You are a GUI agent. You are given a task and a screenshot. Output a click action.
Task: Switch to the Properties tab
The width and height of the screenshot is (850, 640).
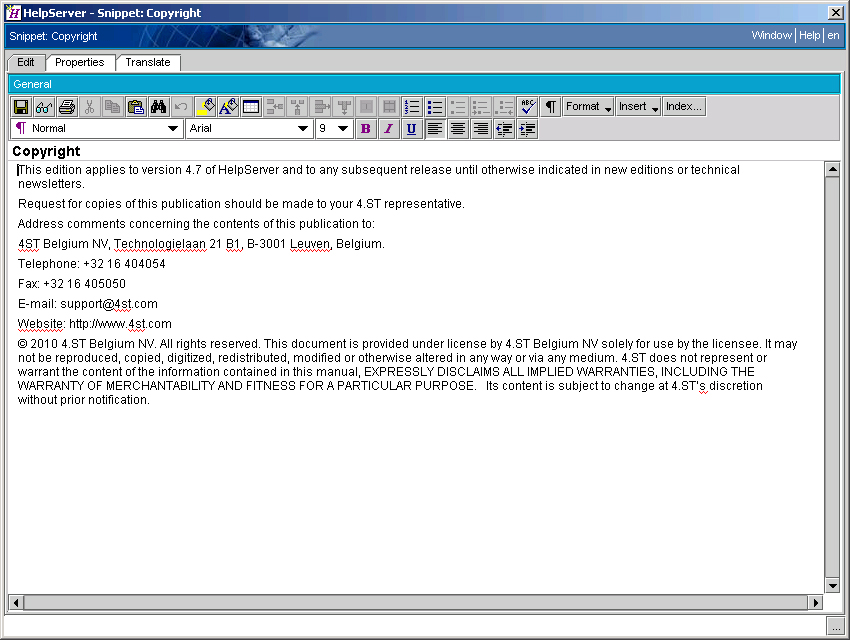(x=80, y=62)
